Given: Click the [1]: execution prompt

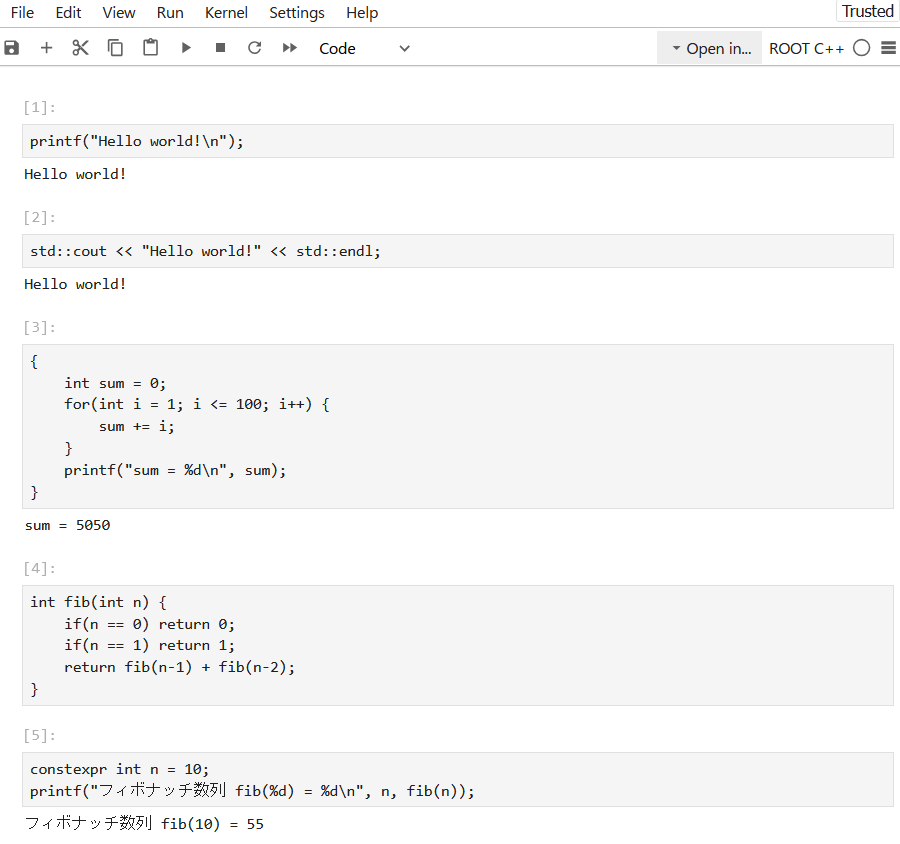Looking at the screenshot, I should [40, 107].
